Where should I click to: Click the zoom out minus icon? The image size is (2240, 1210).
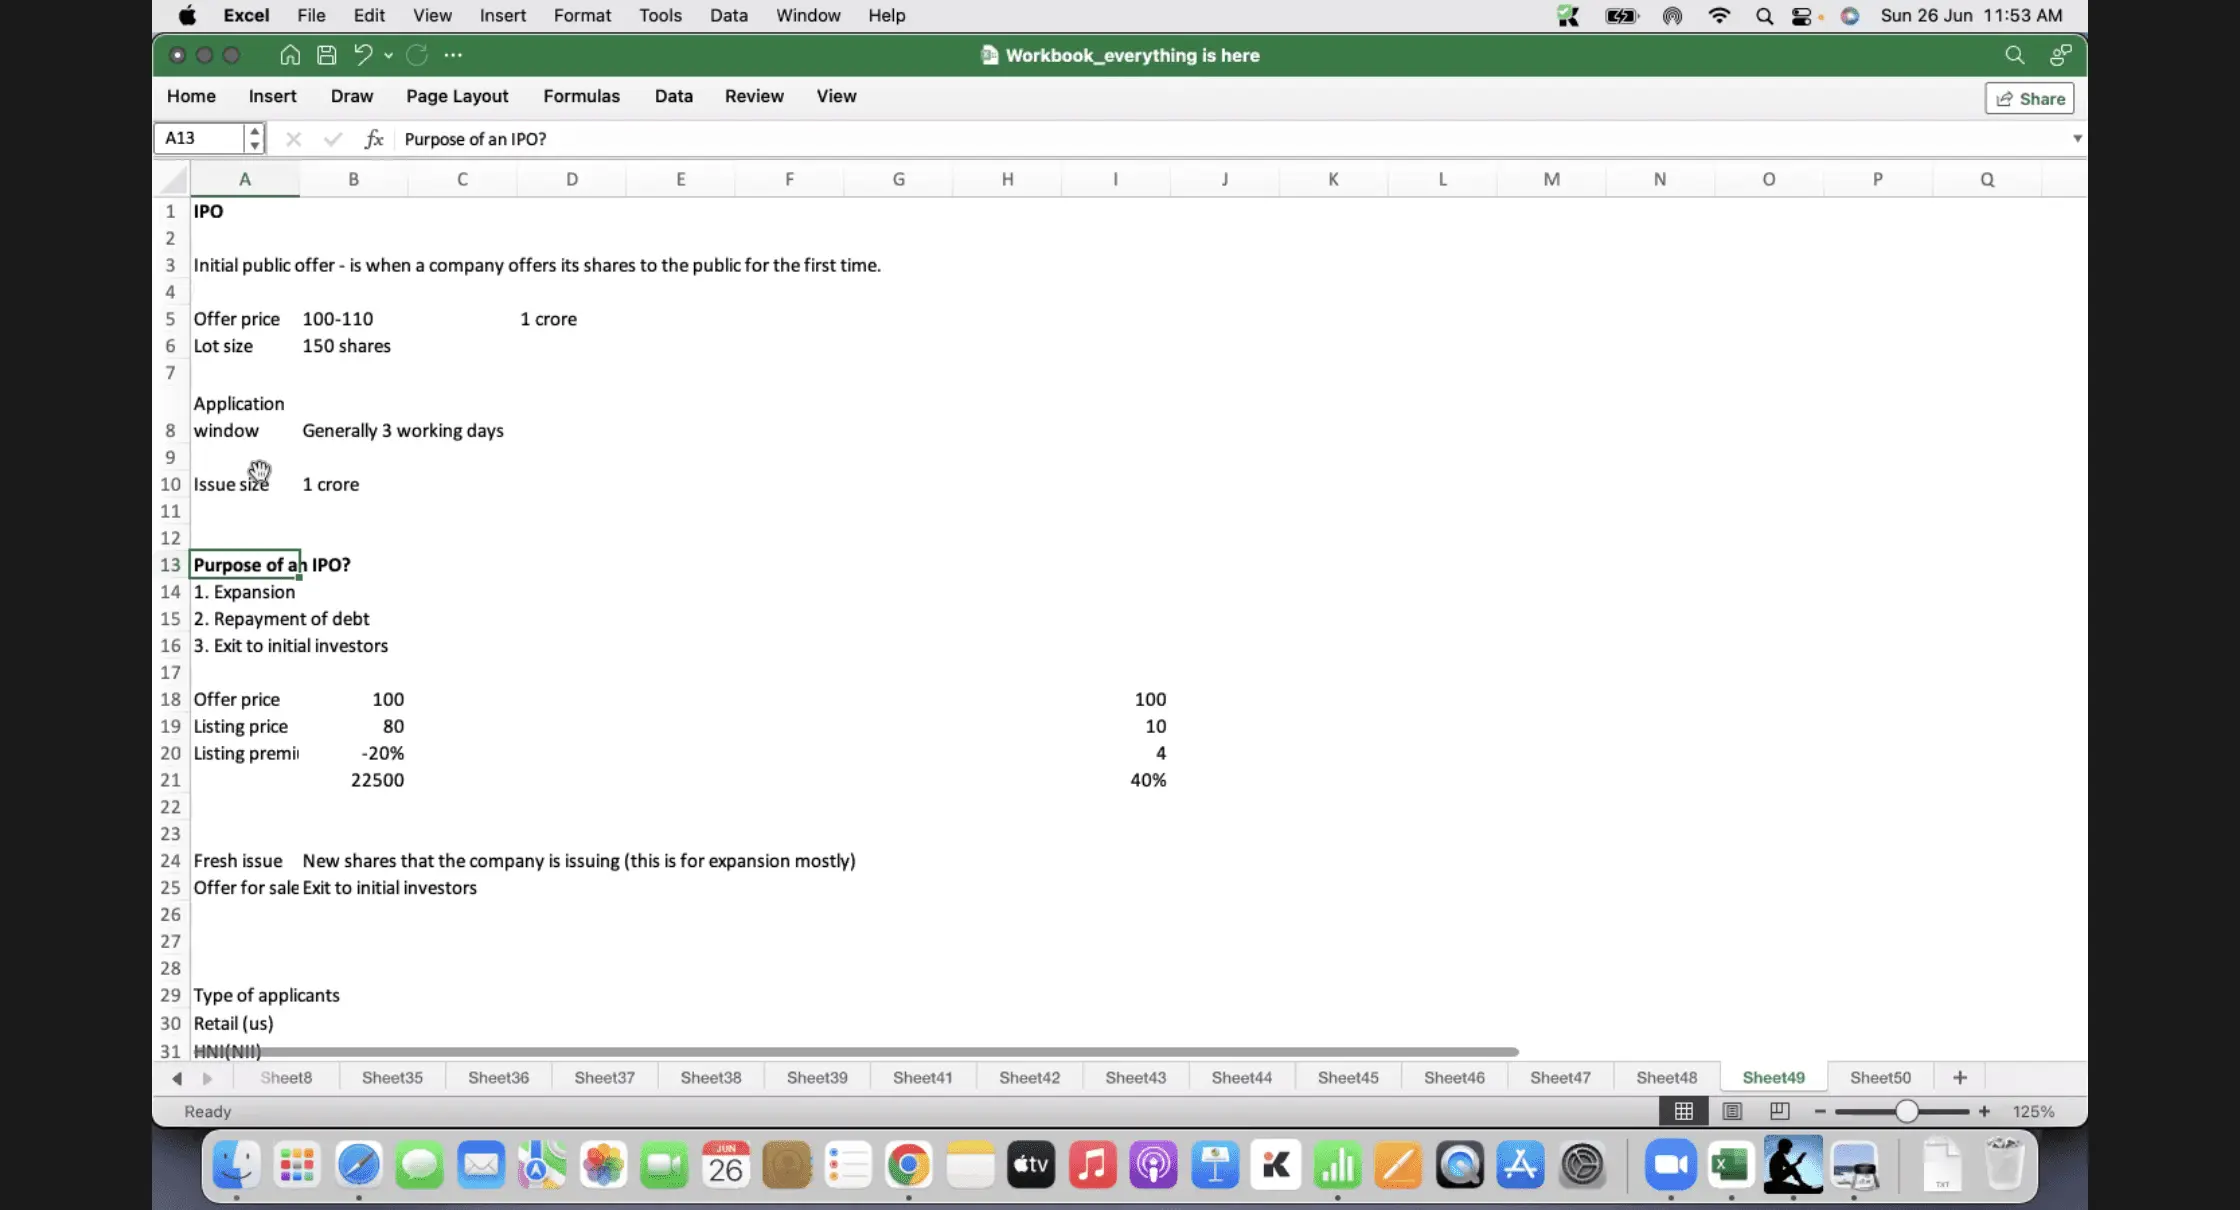coord(1820,1111)
